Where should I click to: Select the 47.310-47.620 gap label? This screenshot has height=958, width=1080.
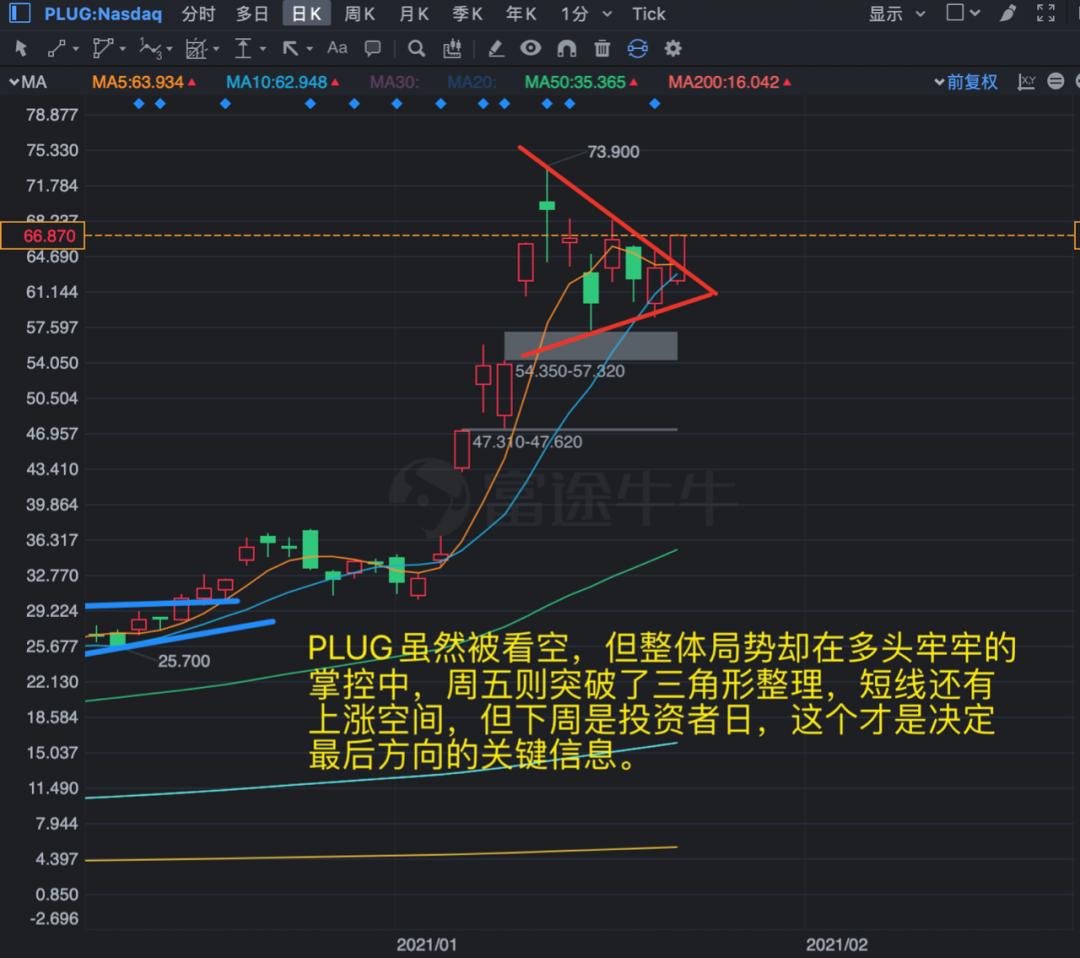click(x=527, y=442)
